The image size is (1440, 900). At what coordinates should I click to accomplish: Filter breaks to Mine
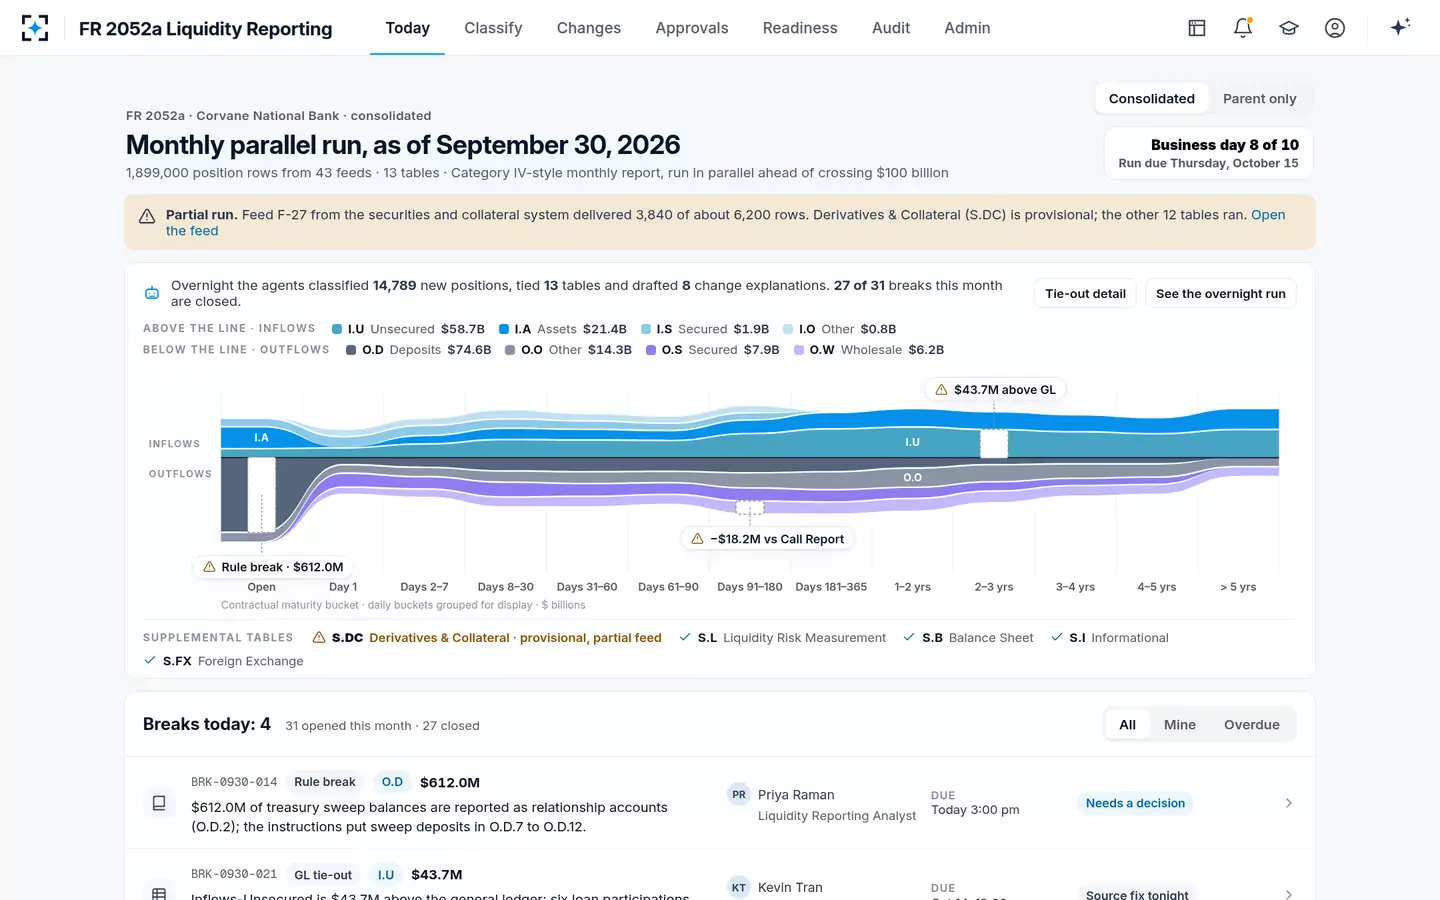coord(1180,725)
